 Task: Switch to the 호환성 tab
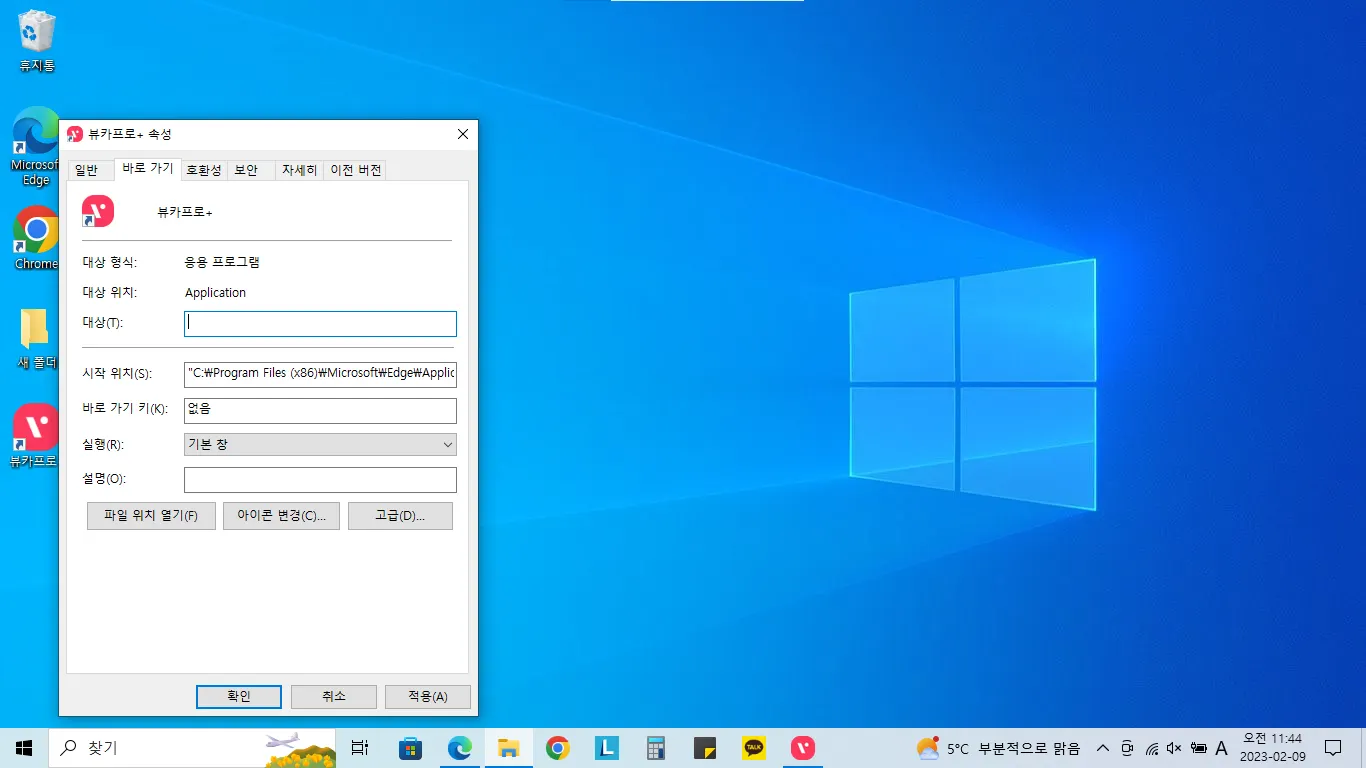coord(204,170)
